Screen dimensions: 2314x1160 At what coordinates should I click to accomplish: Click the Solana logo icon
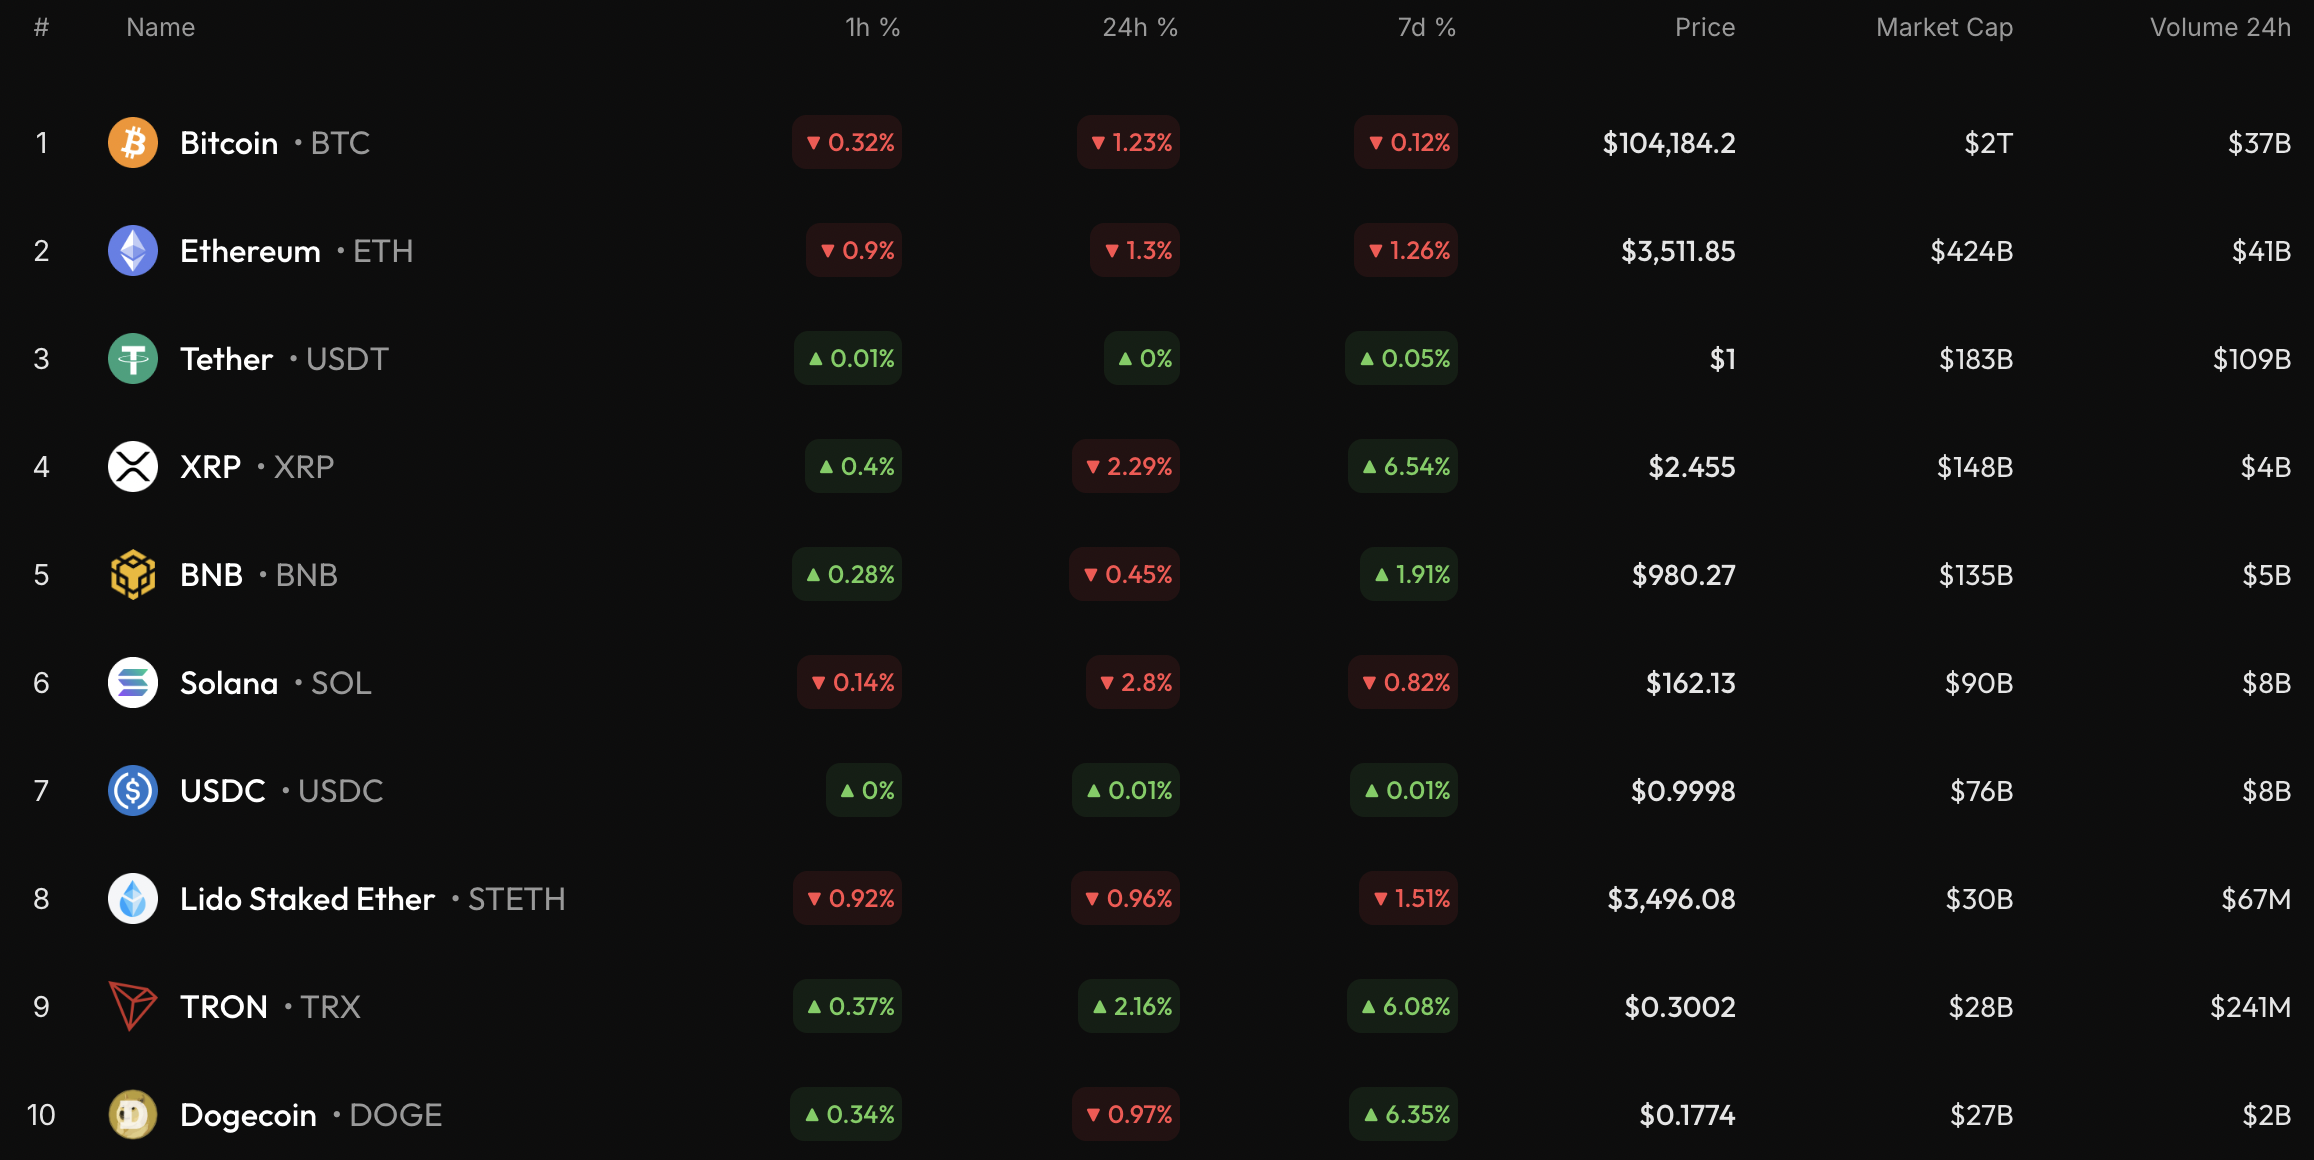pos(133,683)
